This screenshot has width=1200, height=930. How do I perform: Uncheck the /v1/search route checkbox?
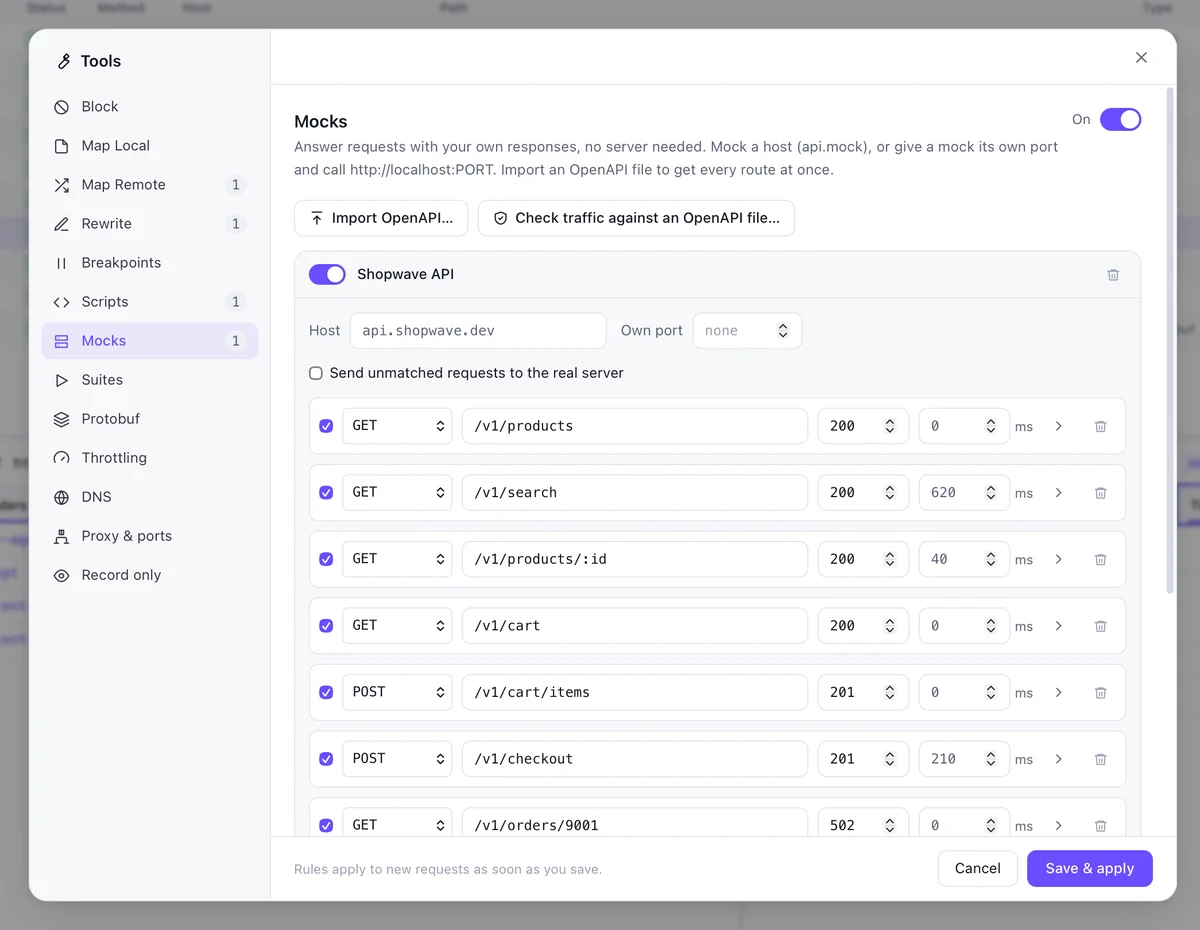[326, 493]
